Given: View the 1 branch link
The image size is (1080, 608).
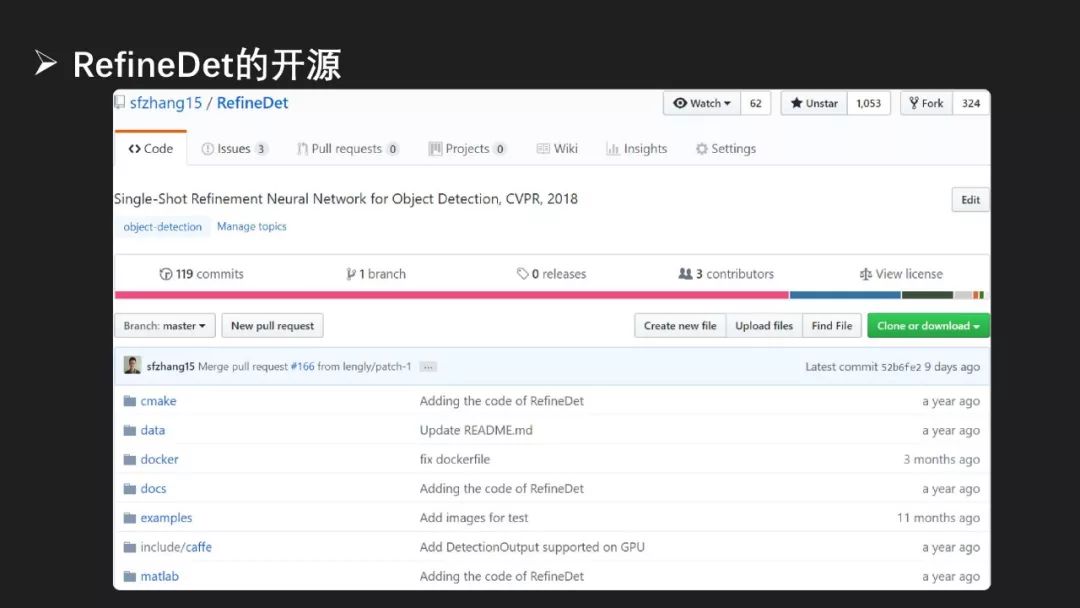Looking at the screenshot, I should coord(376,274).
